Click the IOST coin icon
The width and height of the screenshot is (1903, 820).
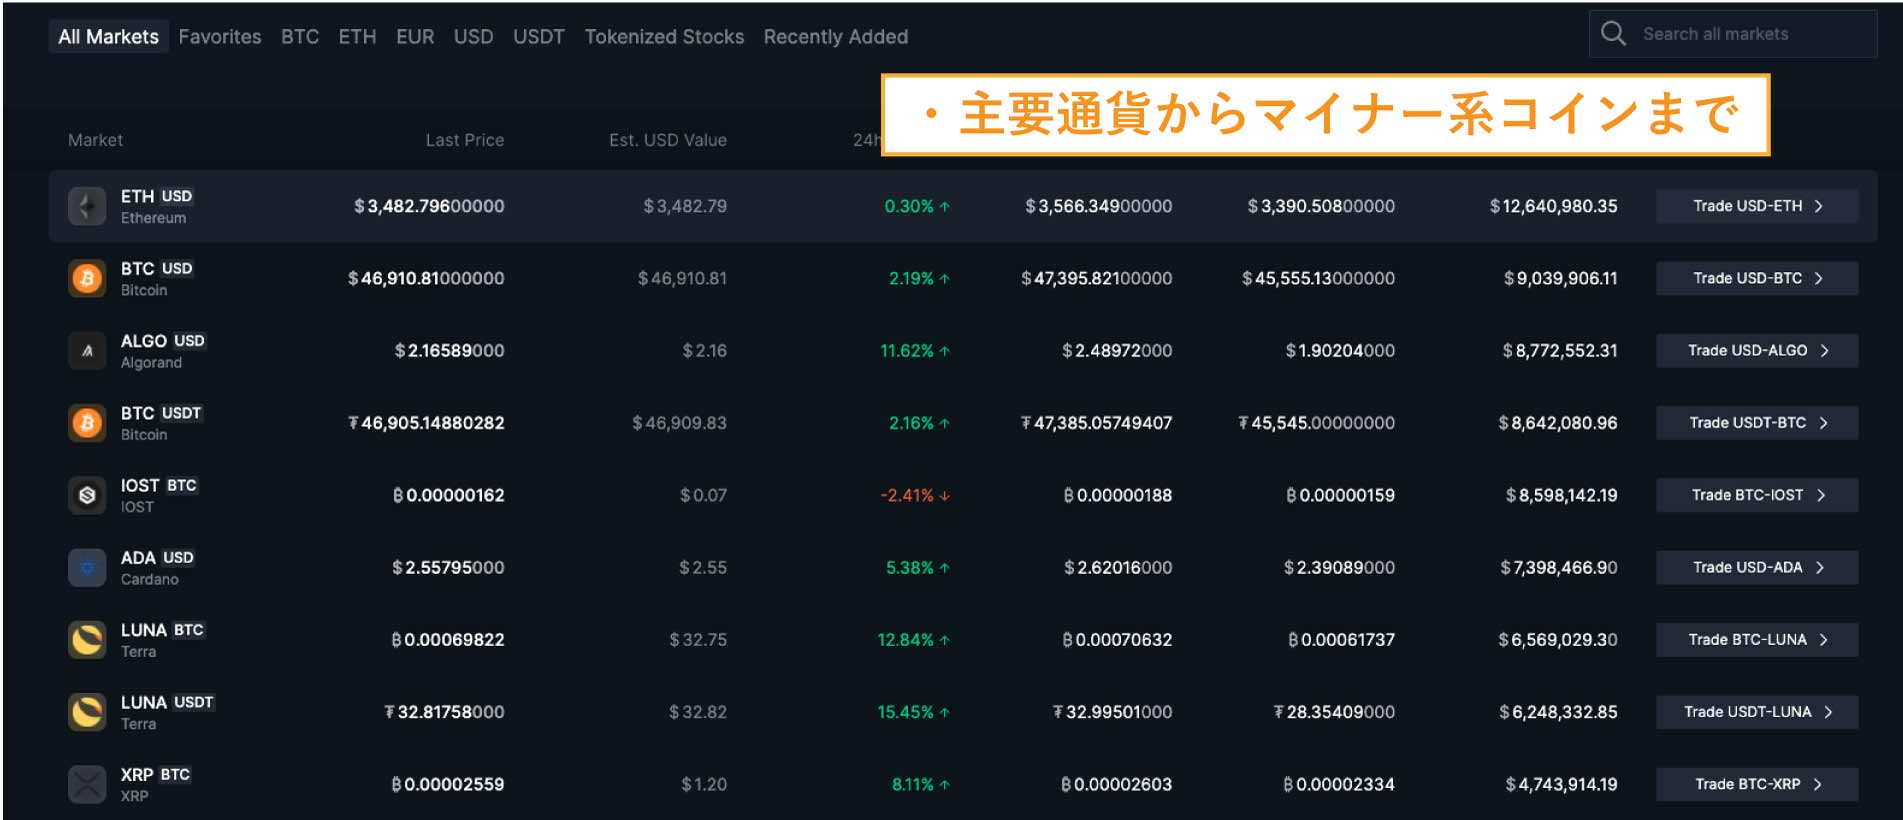point(87,495)
